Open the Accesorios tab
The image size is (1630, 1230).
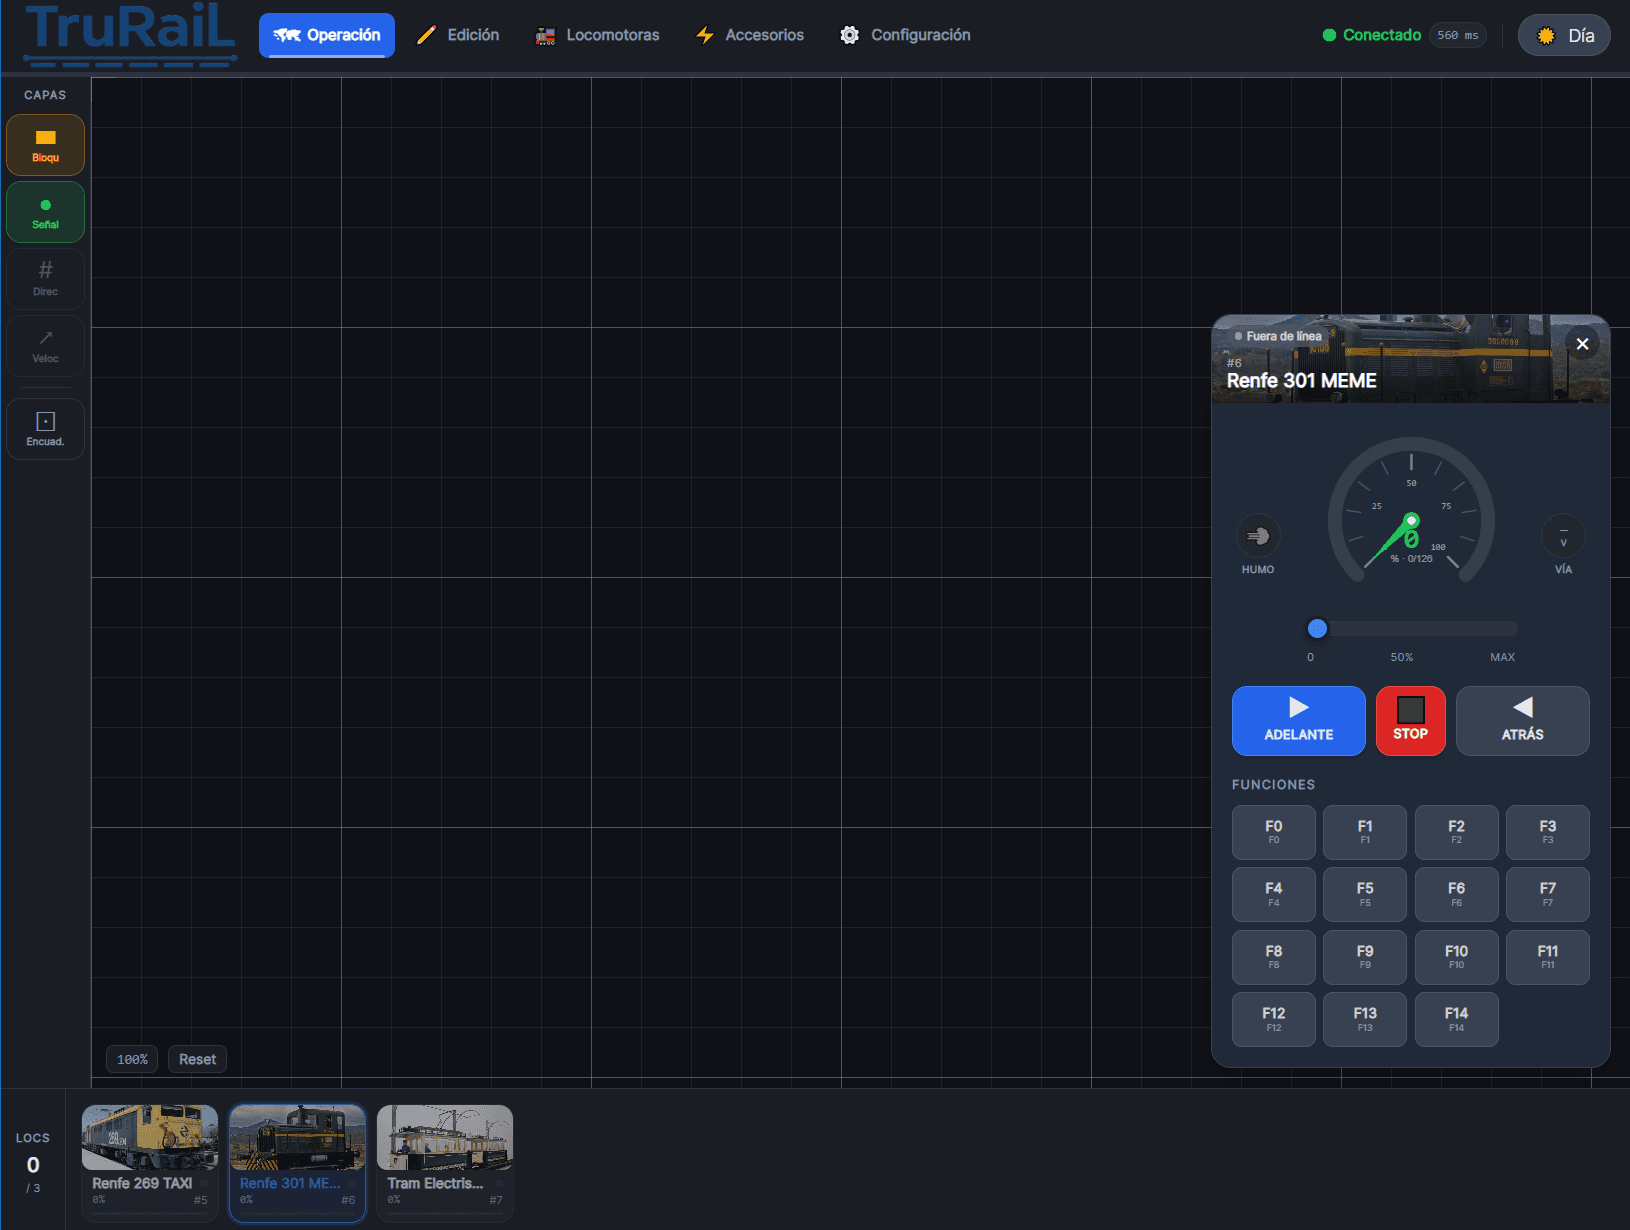750,35
